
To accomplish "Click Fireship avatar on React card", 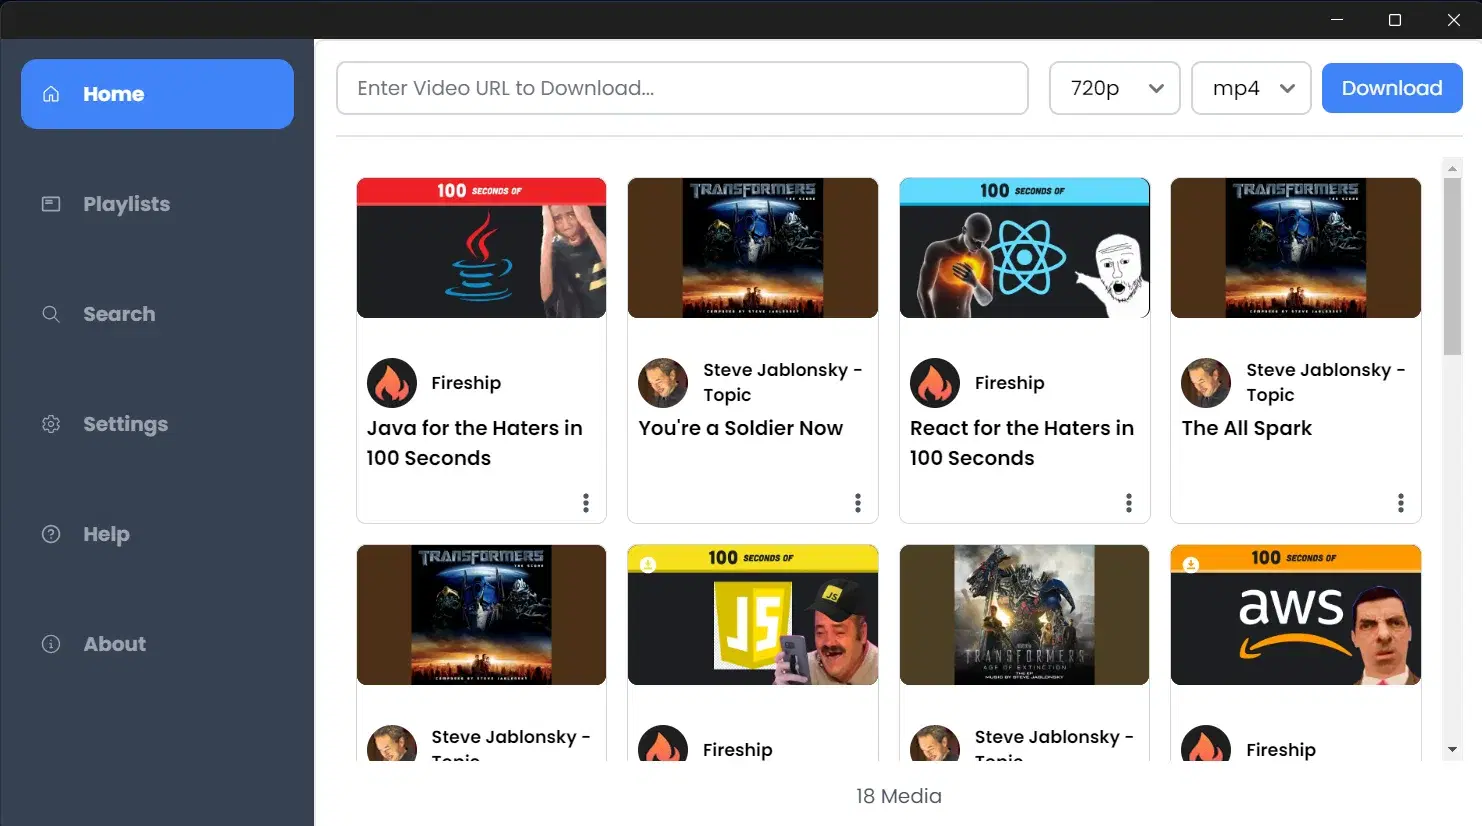I will click(935, 383).
